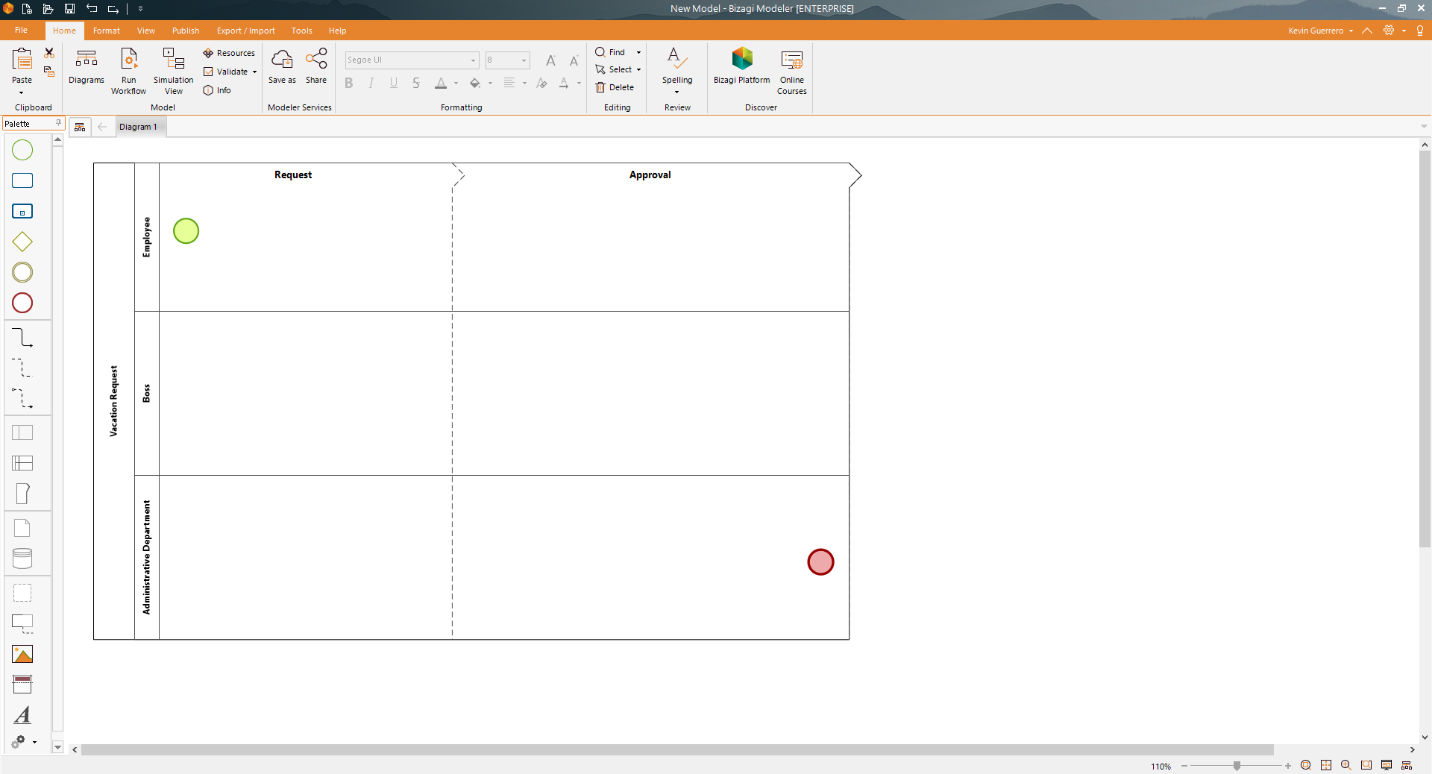Viewport: 1432px width, 774px height.
Task: Select the End Event red circle in the palette
Action: click(22, 303)
